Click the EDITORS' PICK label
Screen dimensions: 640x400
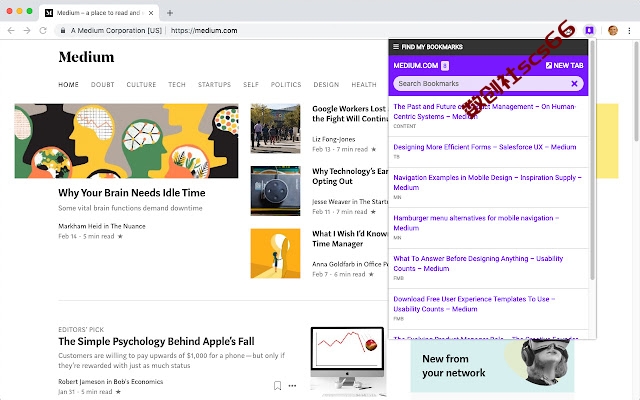pyautogui.click(x=81, y=329)
